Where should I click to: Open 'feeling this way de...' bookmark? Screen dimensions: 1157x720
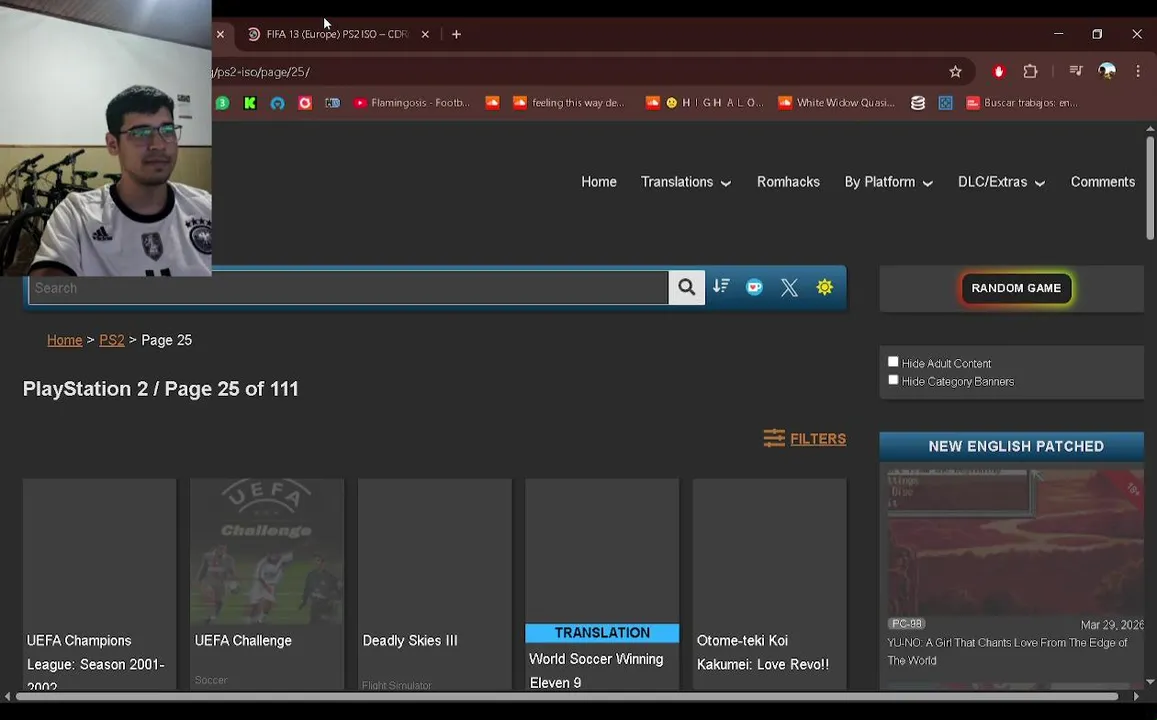[569, 103]
